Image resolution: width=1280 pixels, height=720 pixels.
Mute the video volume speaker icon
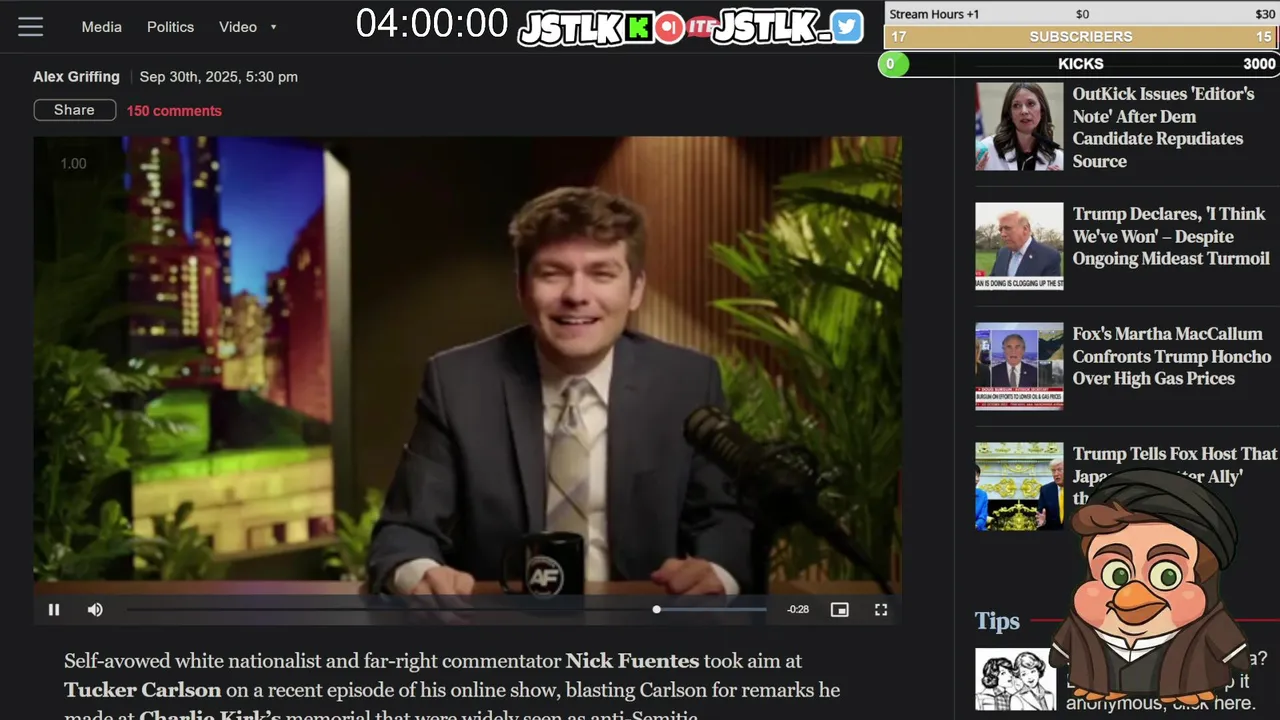95,609
